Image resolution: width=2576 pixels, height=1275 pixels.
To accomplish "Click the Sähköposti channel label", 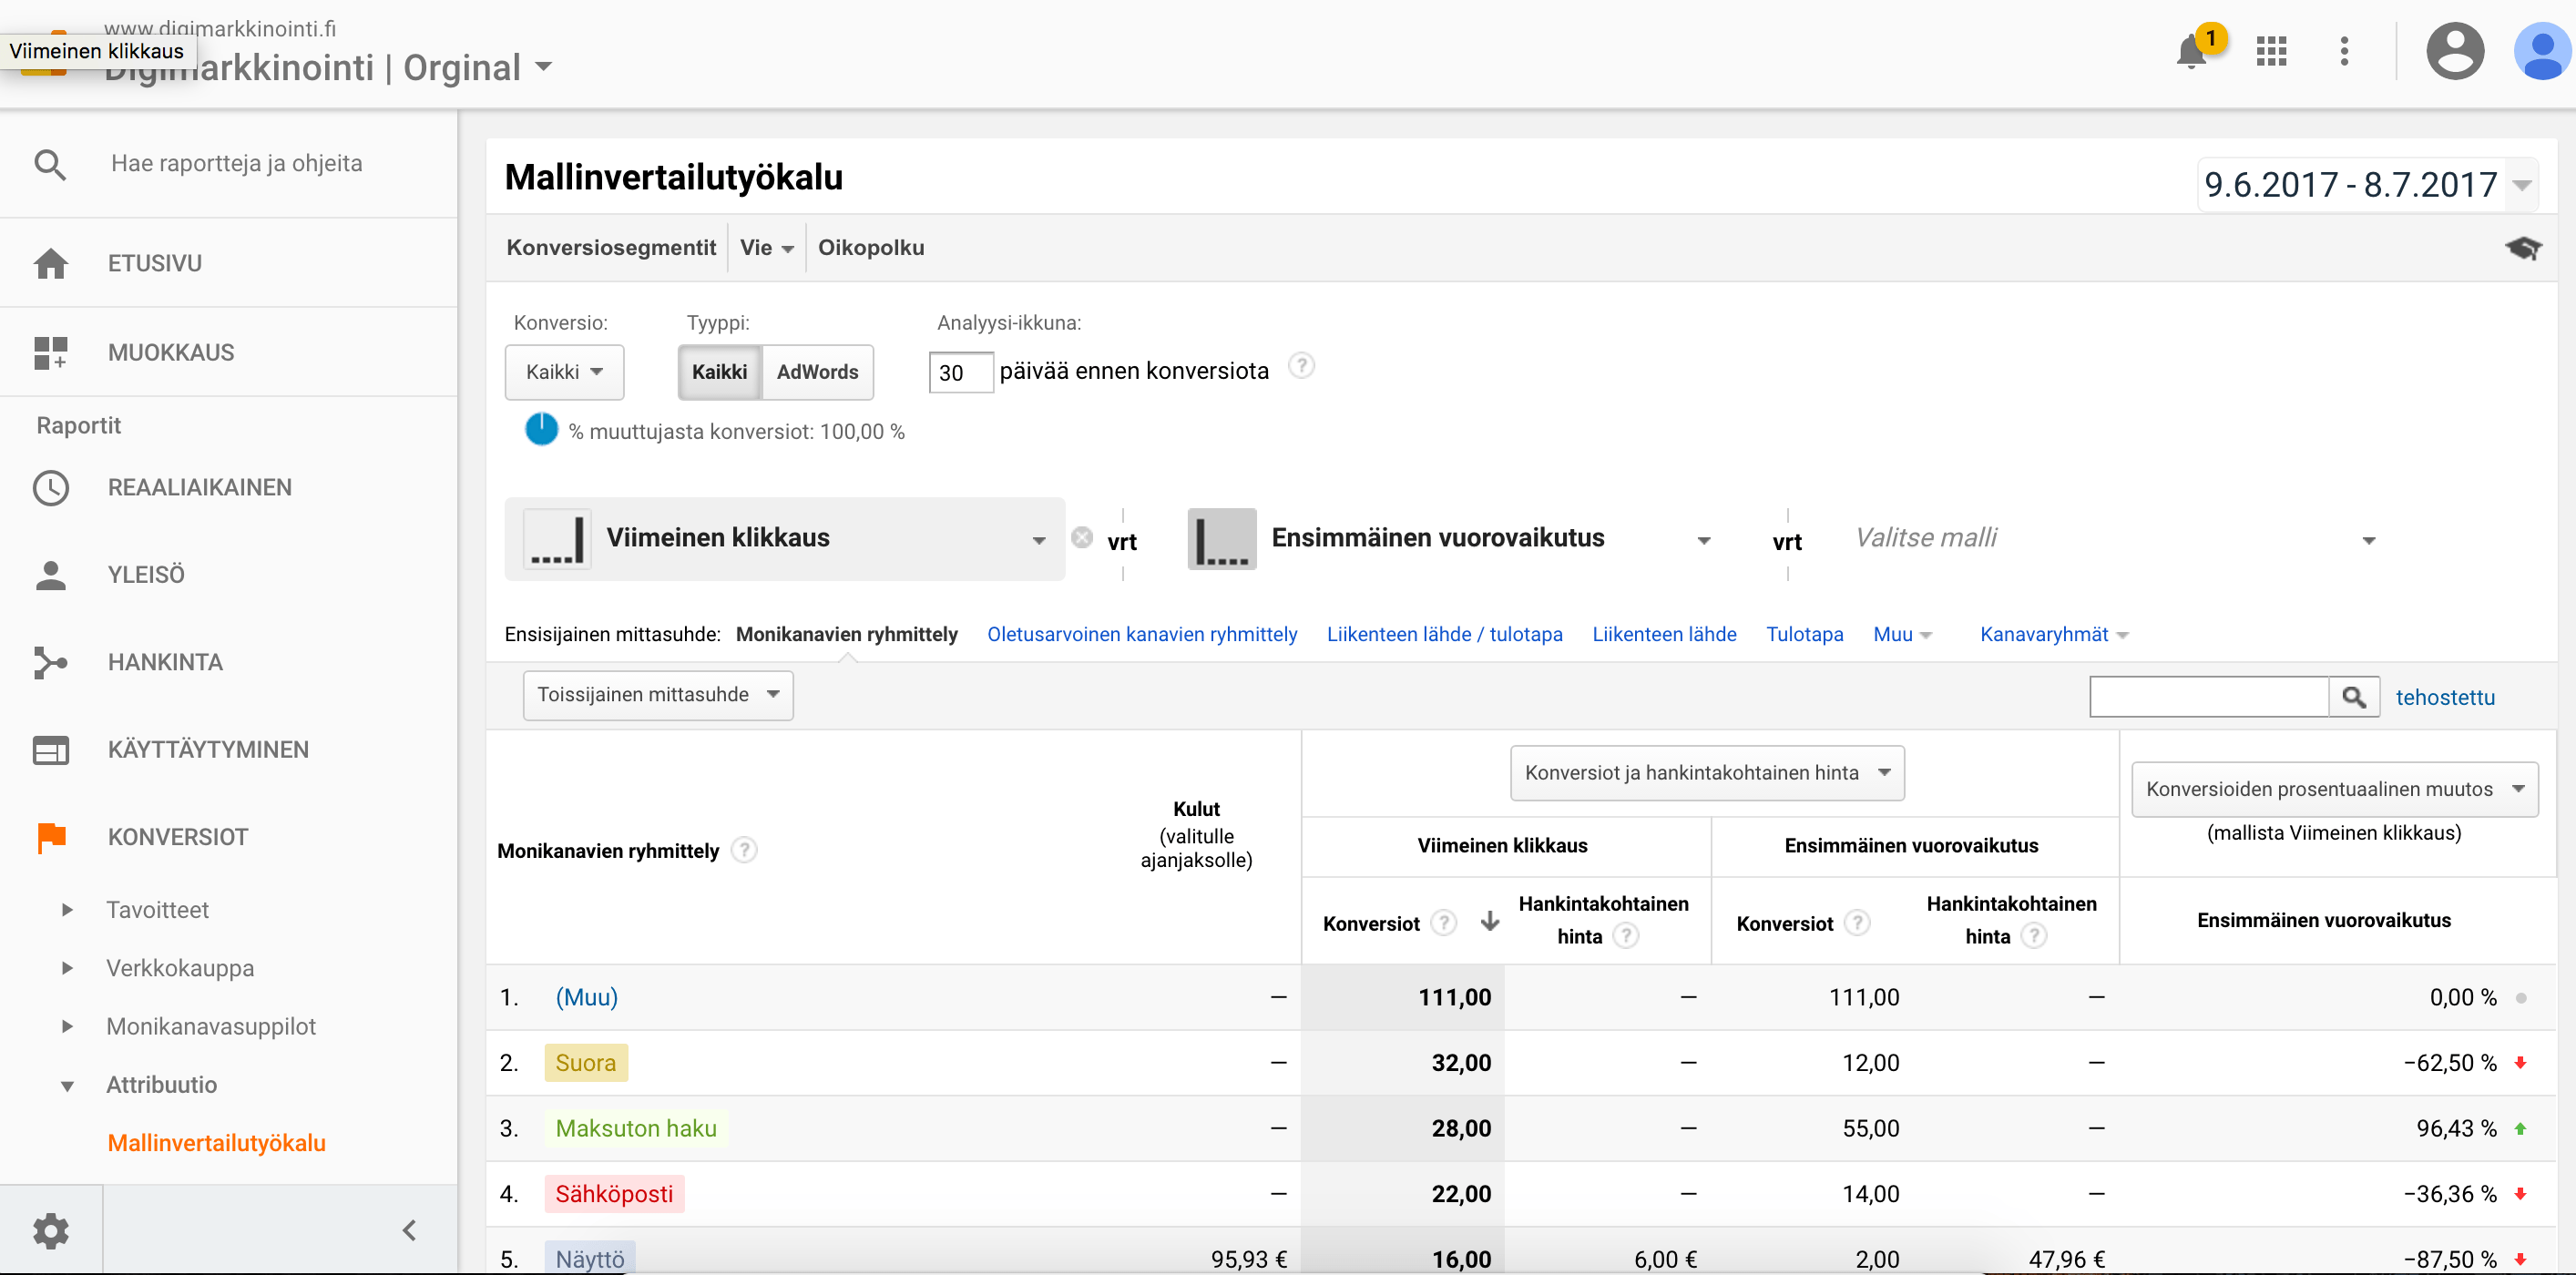I will [x=614, y=1194].
